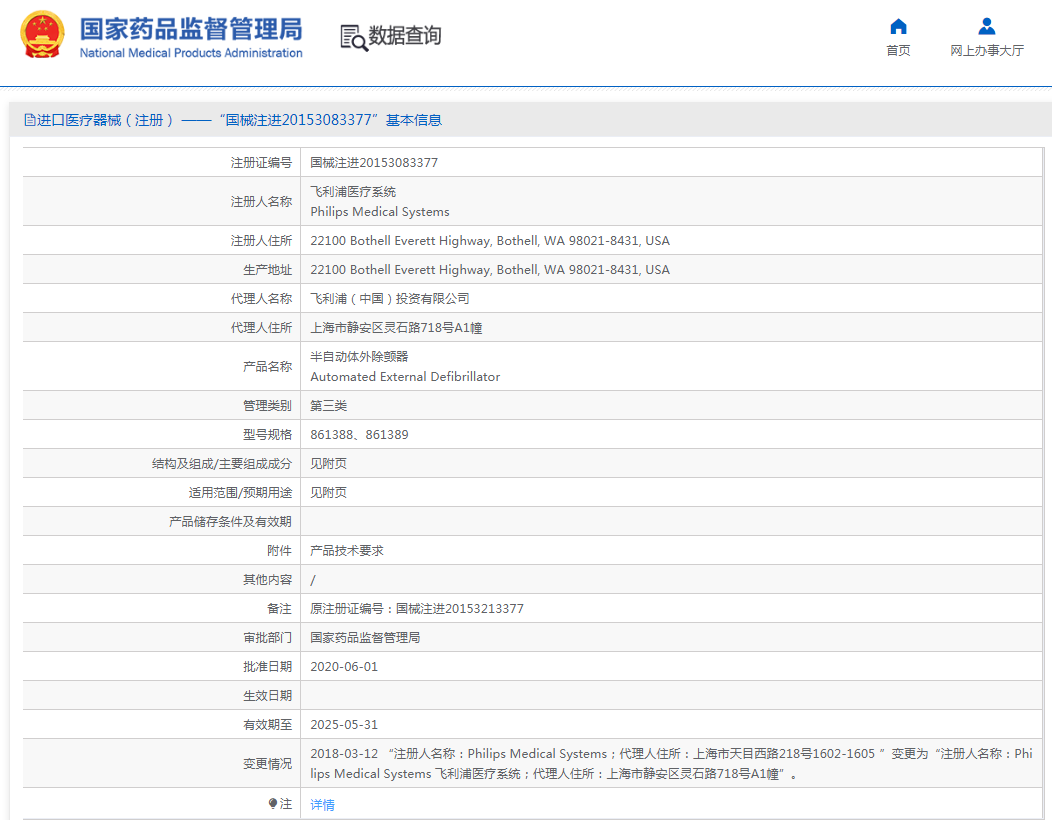1052x820 pixels.
Task: Open the 详情 details link
Action: [x=323, y=805]
